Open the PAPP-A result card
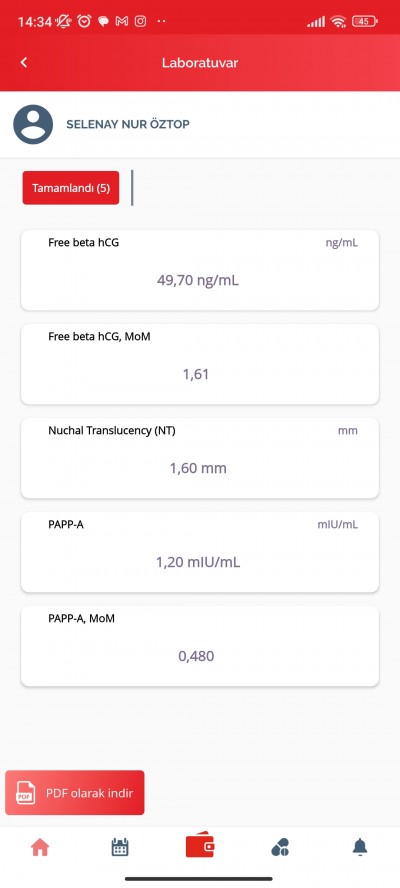This screenshot has width=400, height=888. pyautogui.click(x=200, y=552)
